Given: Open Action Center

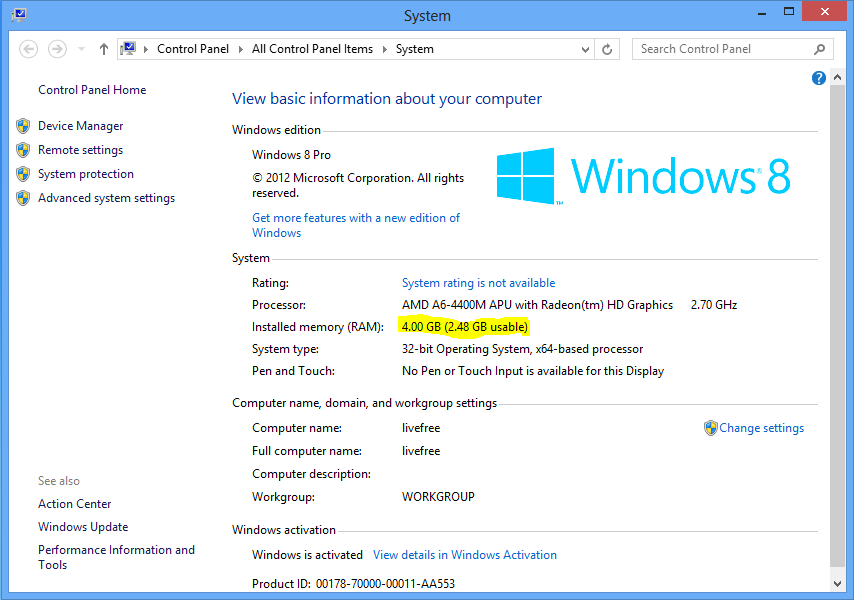Looking at the screenshot, I should 75,504.
